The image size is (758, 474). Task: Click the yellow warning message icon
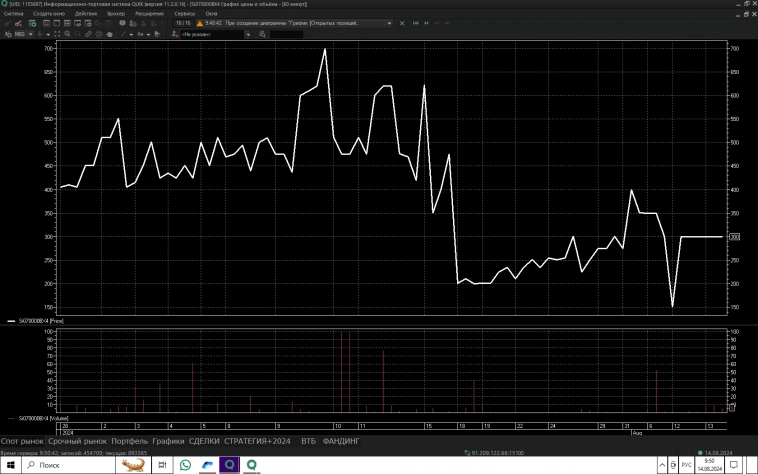pyautogui.click(x=200, y=22)
